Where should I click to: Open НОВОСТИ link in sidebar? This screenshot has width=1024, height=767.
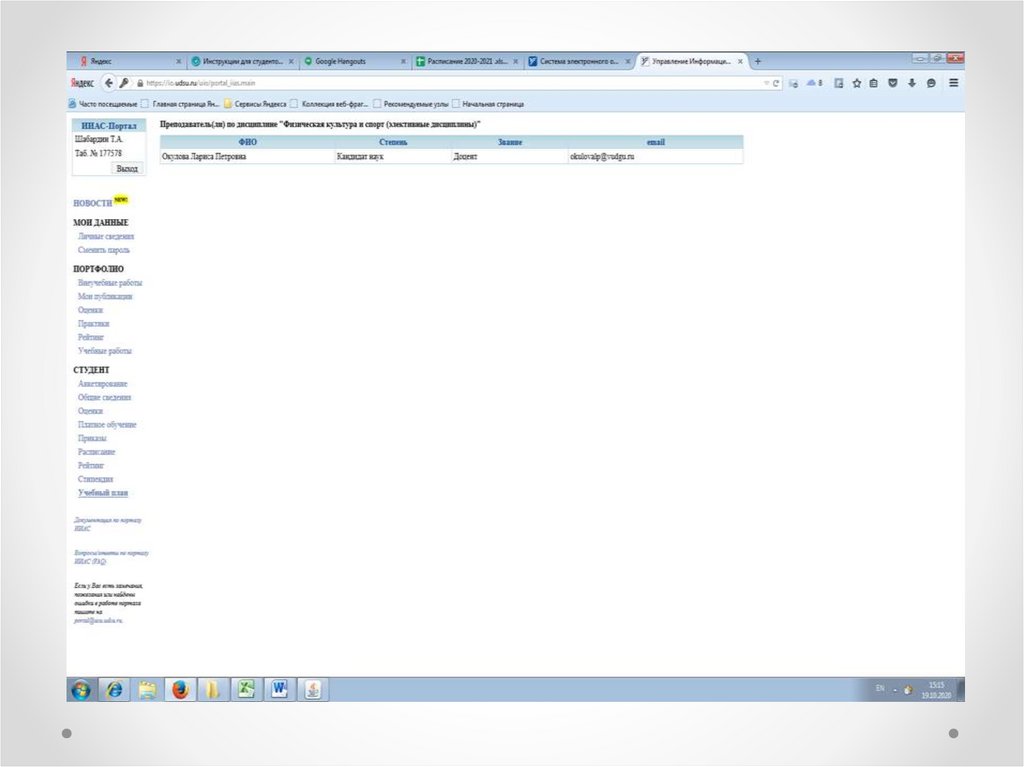[x=93, y=203]
